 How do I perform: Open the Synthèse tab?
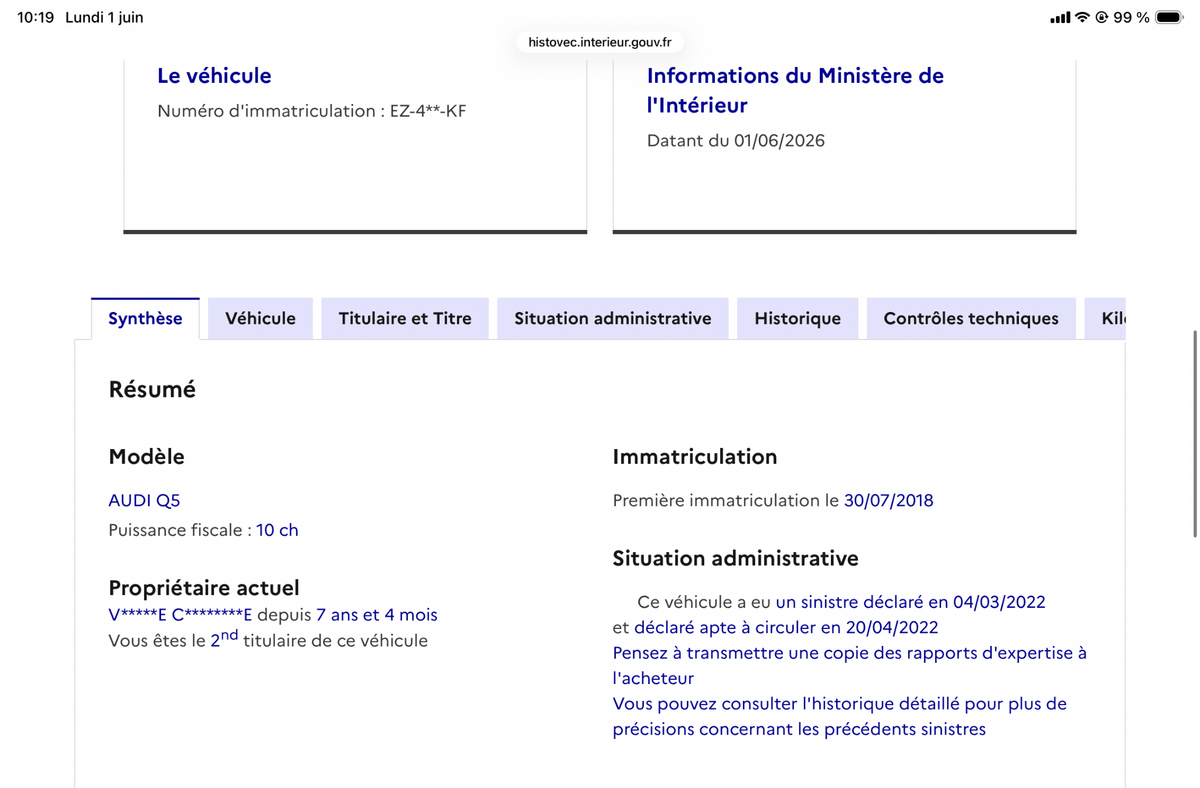click(x=145, y=319)
